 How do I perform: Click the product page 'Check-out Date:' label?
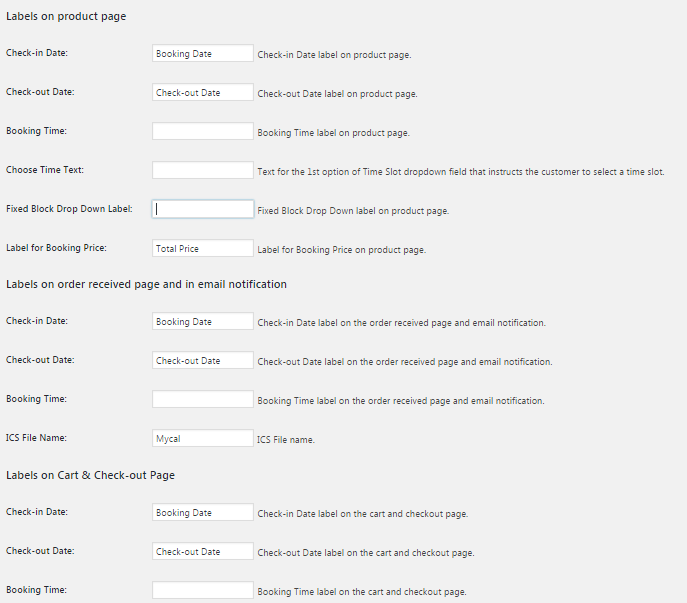40,92
